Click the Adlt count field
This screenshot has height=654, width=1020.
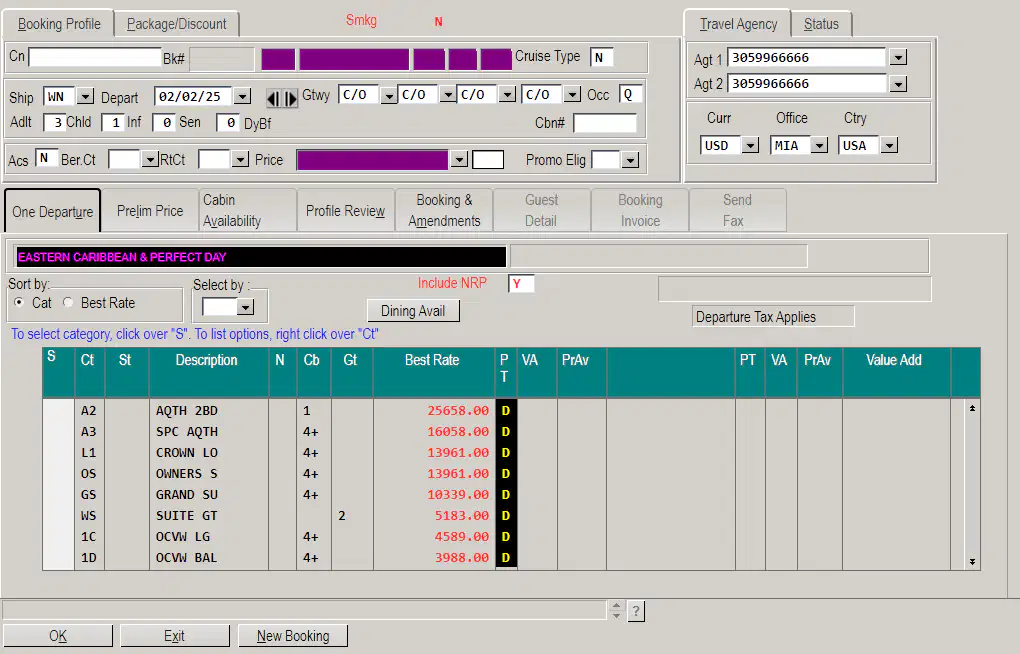point(54,122)
